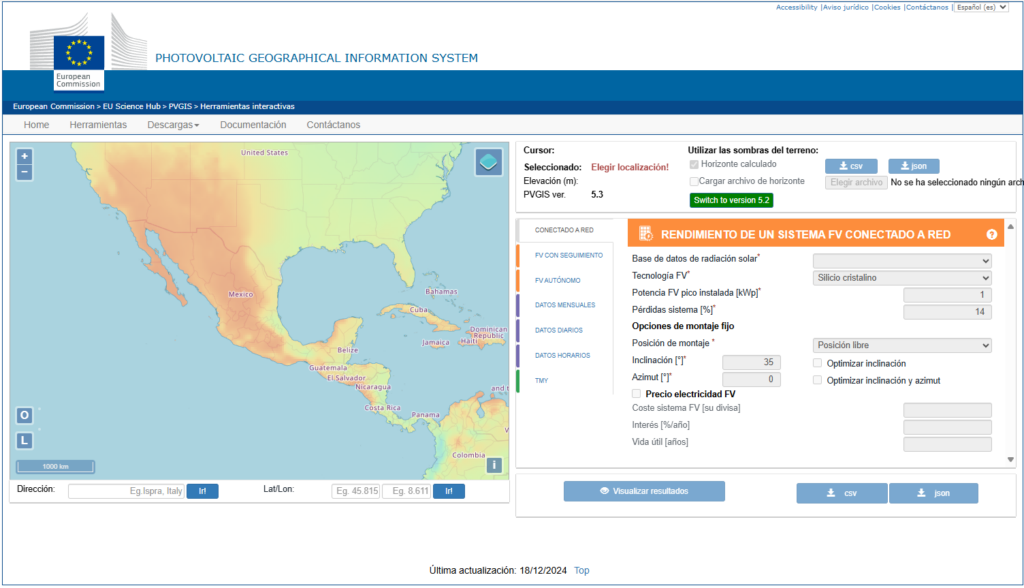Viewport: 1024px width, 588px height.
Task: Click the Interés input field
Action: 948,427
